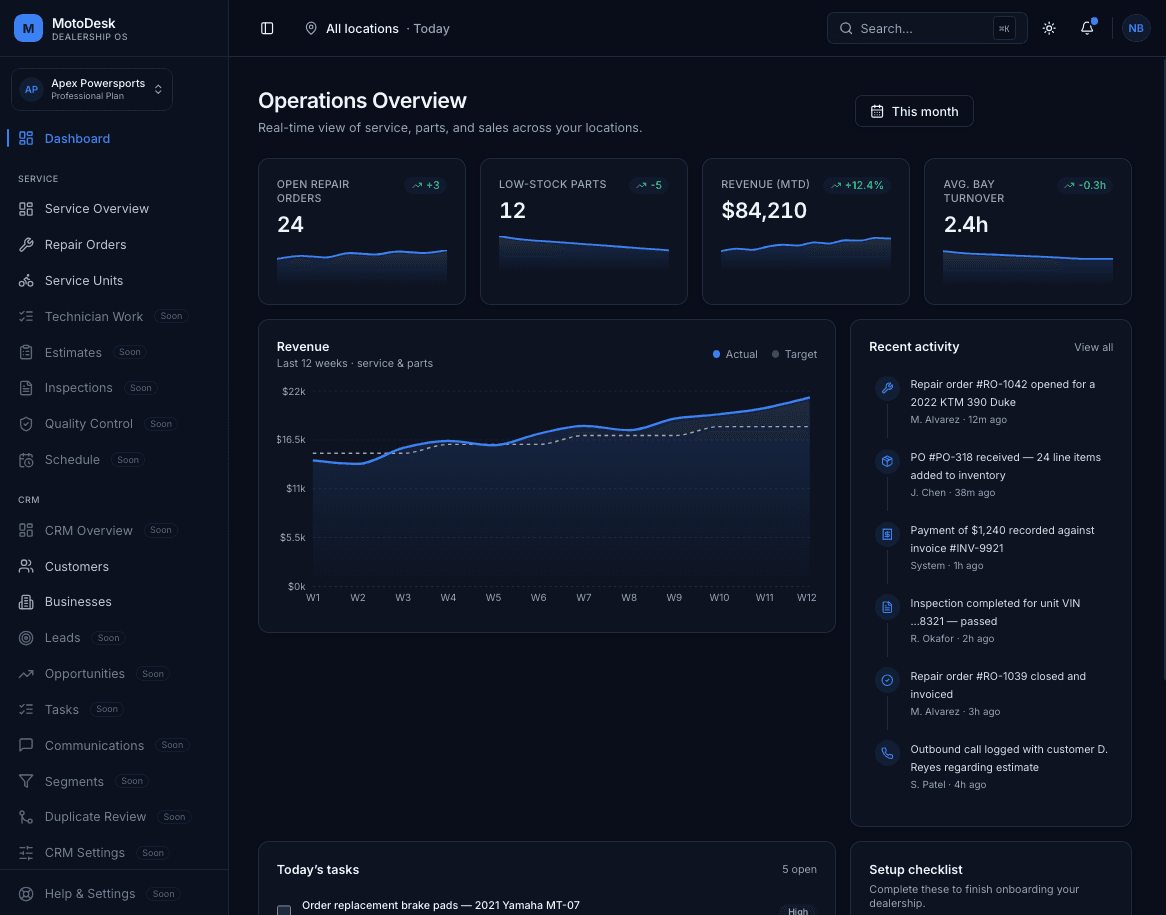Viewport: 1166px width, 915px height.
Task: Click the Search input field
Action: click(x=927, y=28)
